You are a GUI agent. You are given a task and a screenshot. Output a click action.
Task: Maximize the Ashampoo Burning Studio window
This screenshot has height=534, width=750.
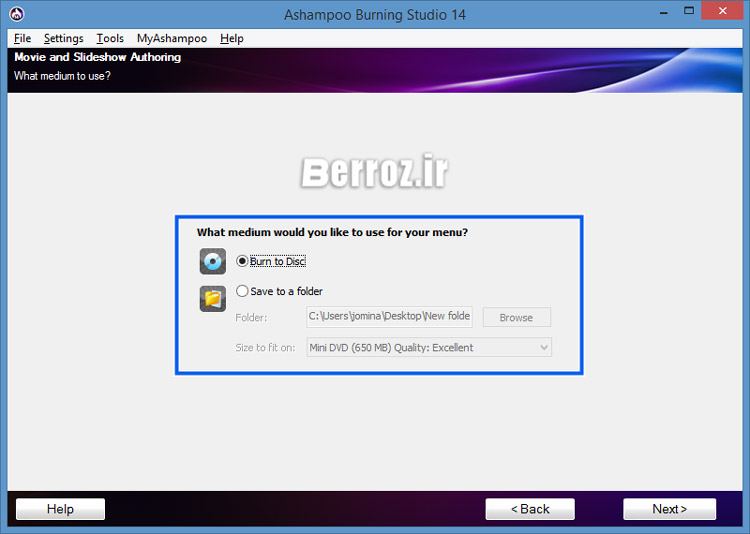tap(689, 11)
